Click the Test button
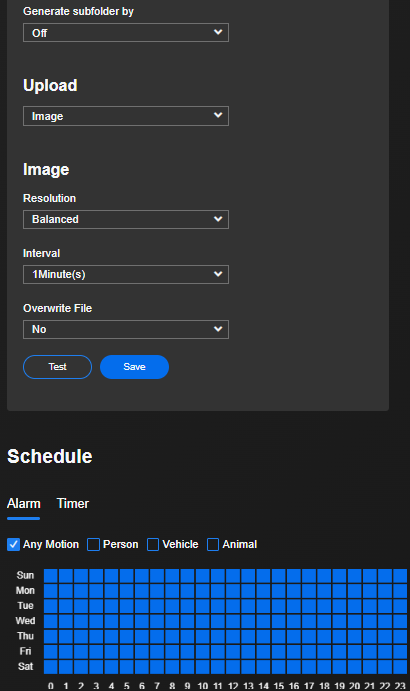Viewport: 410px width, 691px height. tap(57, 367)
